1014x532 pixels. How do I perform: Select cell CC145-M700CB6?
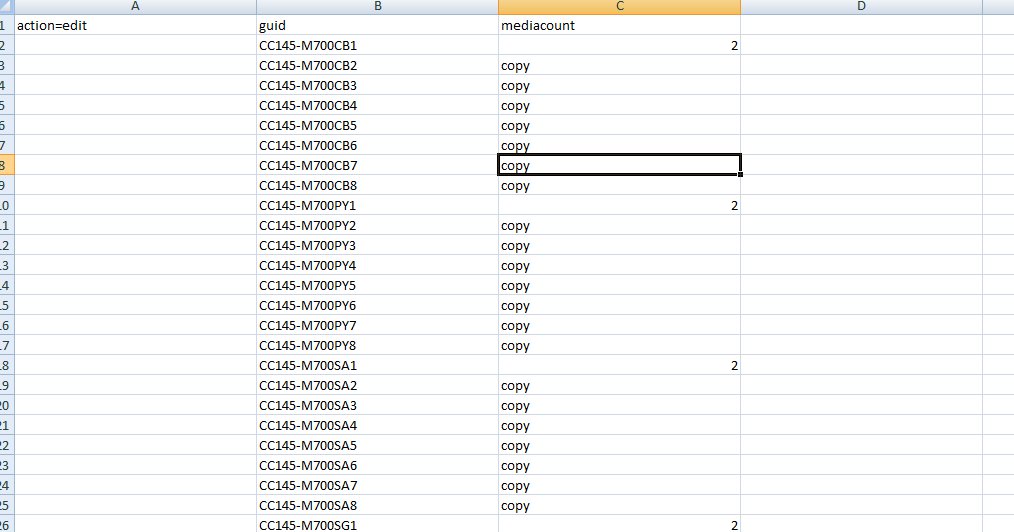click(x=378, y=145)
